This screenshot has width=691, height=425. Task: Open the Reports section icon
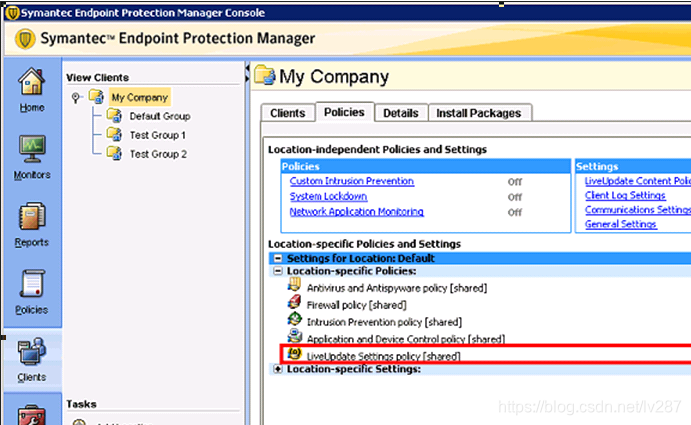click(32, 216)
